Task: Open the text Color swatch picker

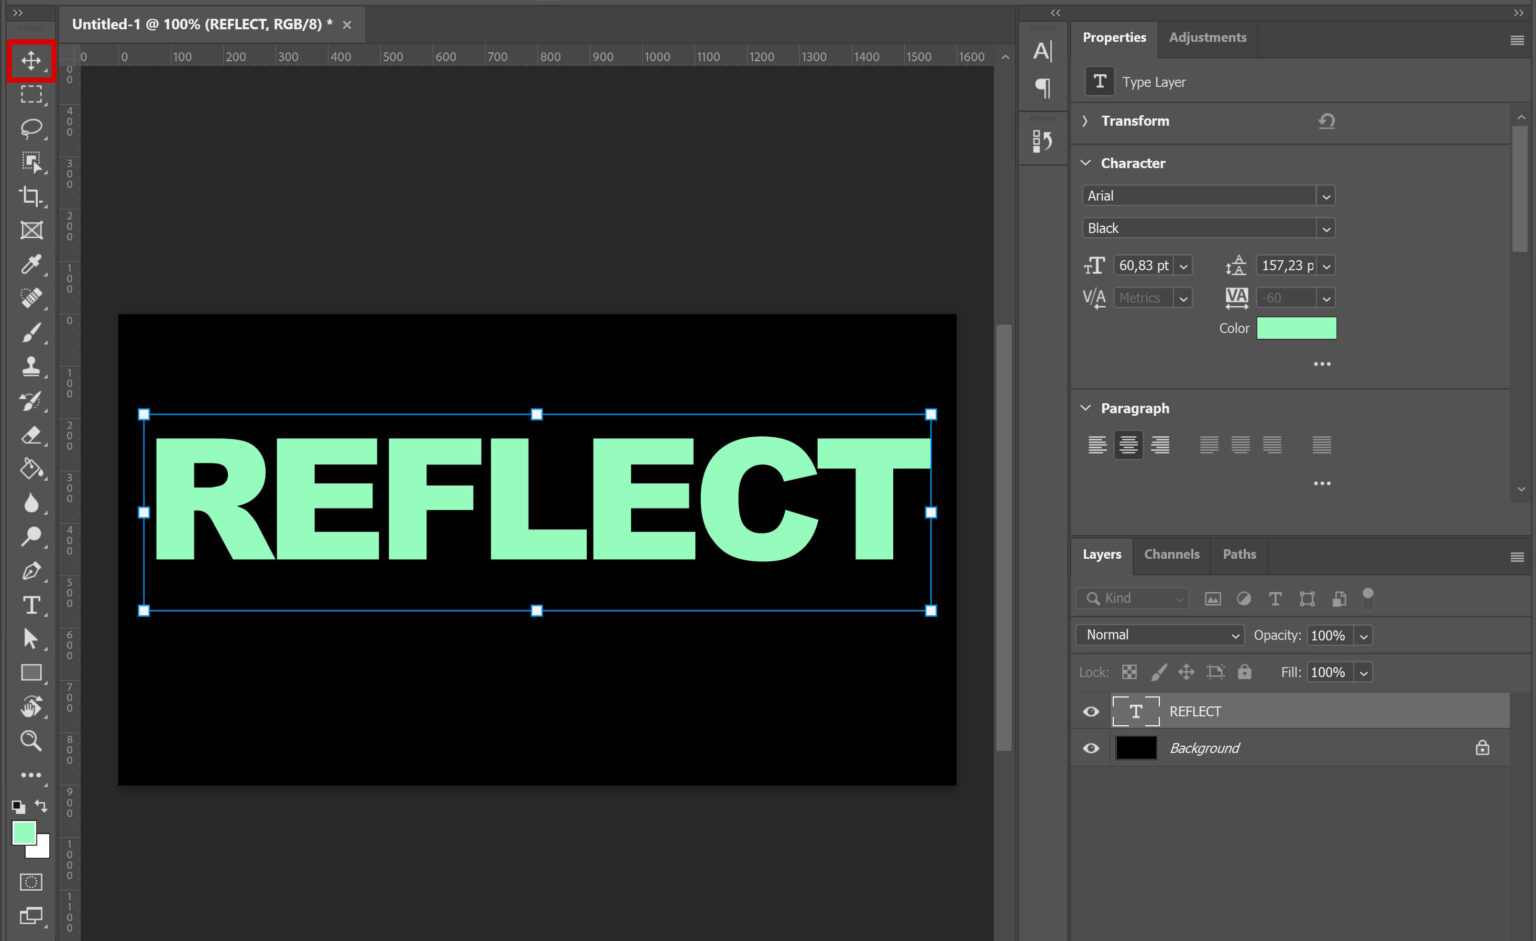Action: coord(1296,328)
